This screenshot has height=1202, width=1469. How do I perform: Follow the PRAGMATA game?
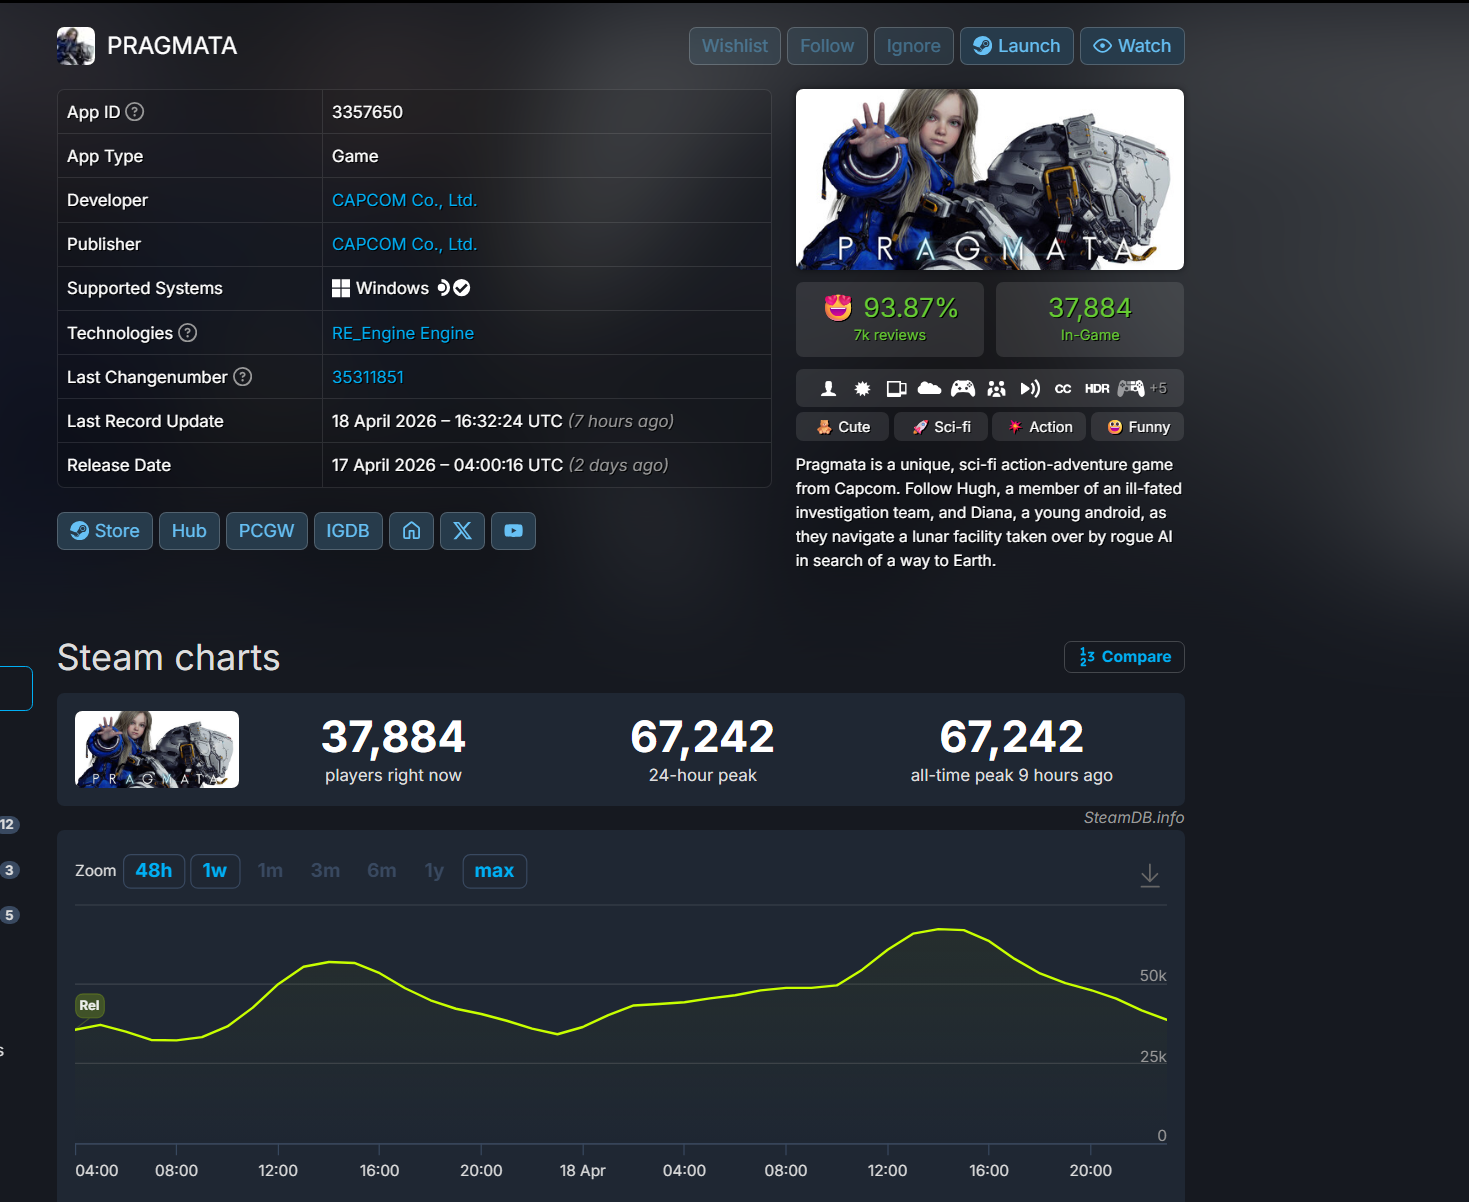click(827, 46)
